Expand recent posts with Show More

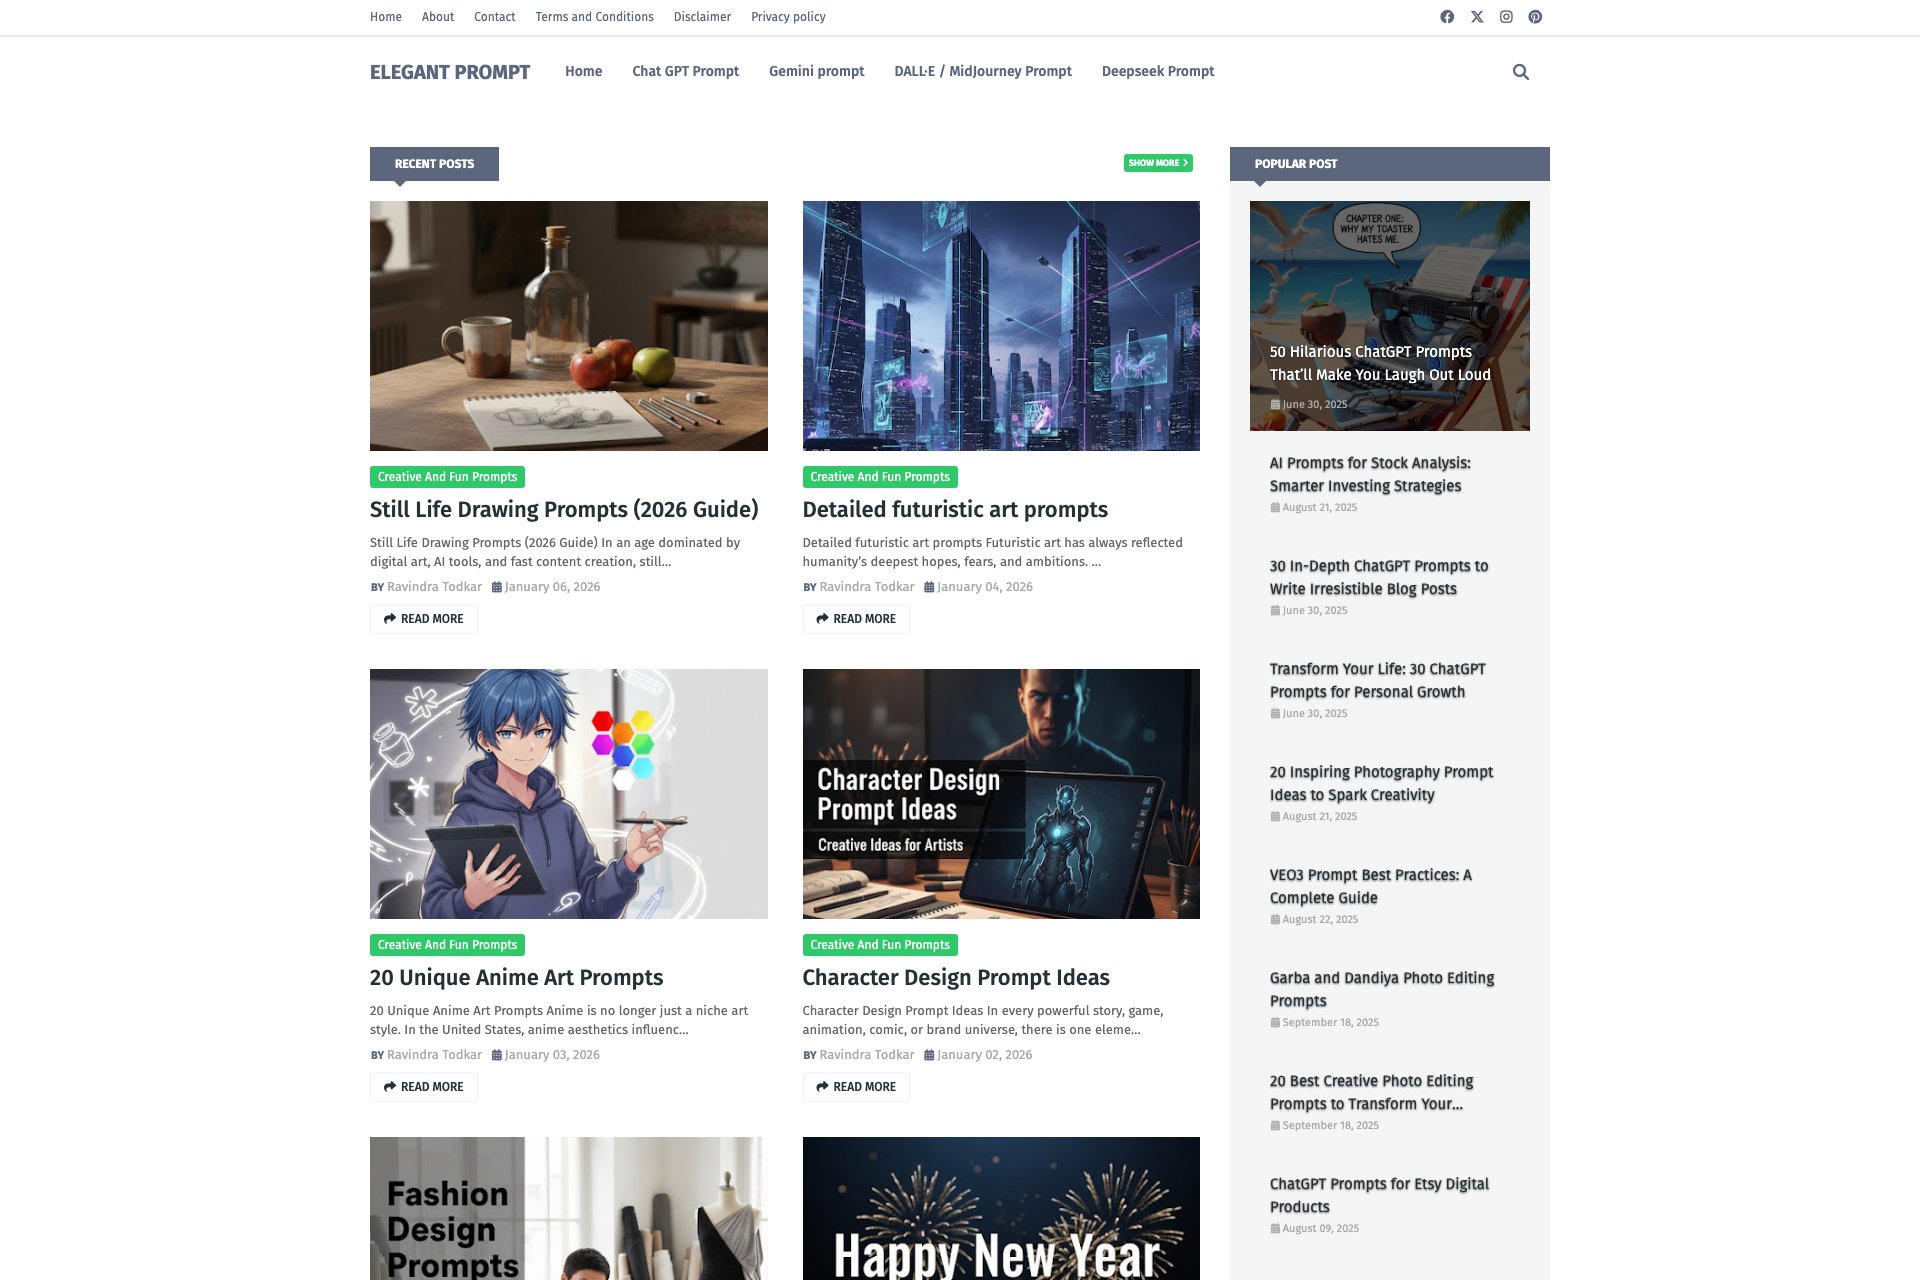(1158, 163)
